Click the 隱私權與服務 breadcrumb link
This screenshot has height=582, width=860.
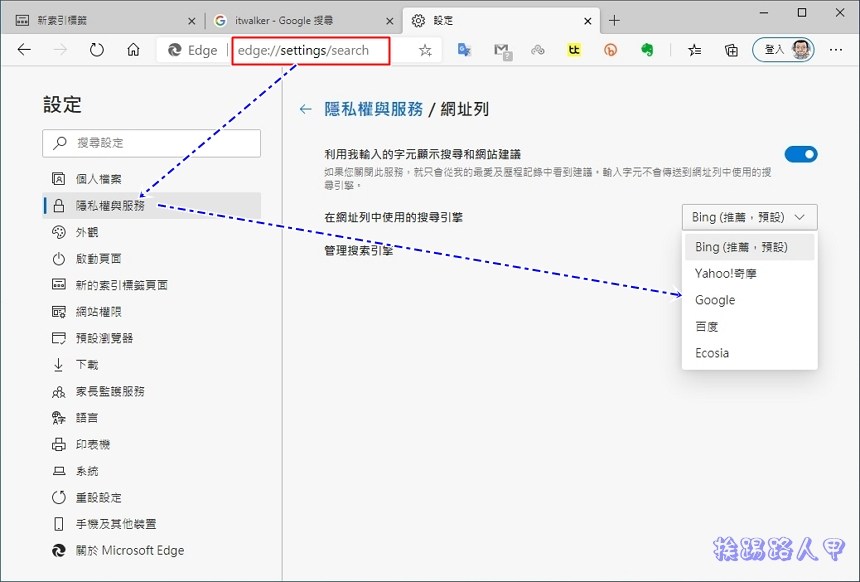[x=373, y=109]
